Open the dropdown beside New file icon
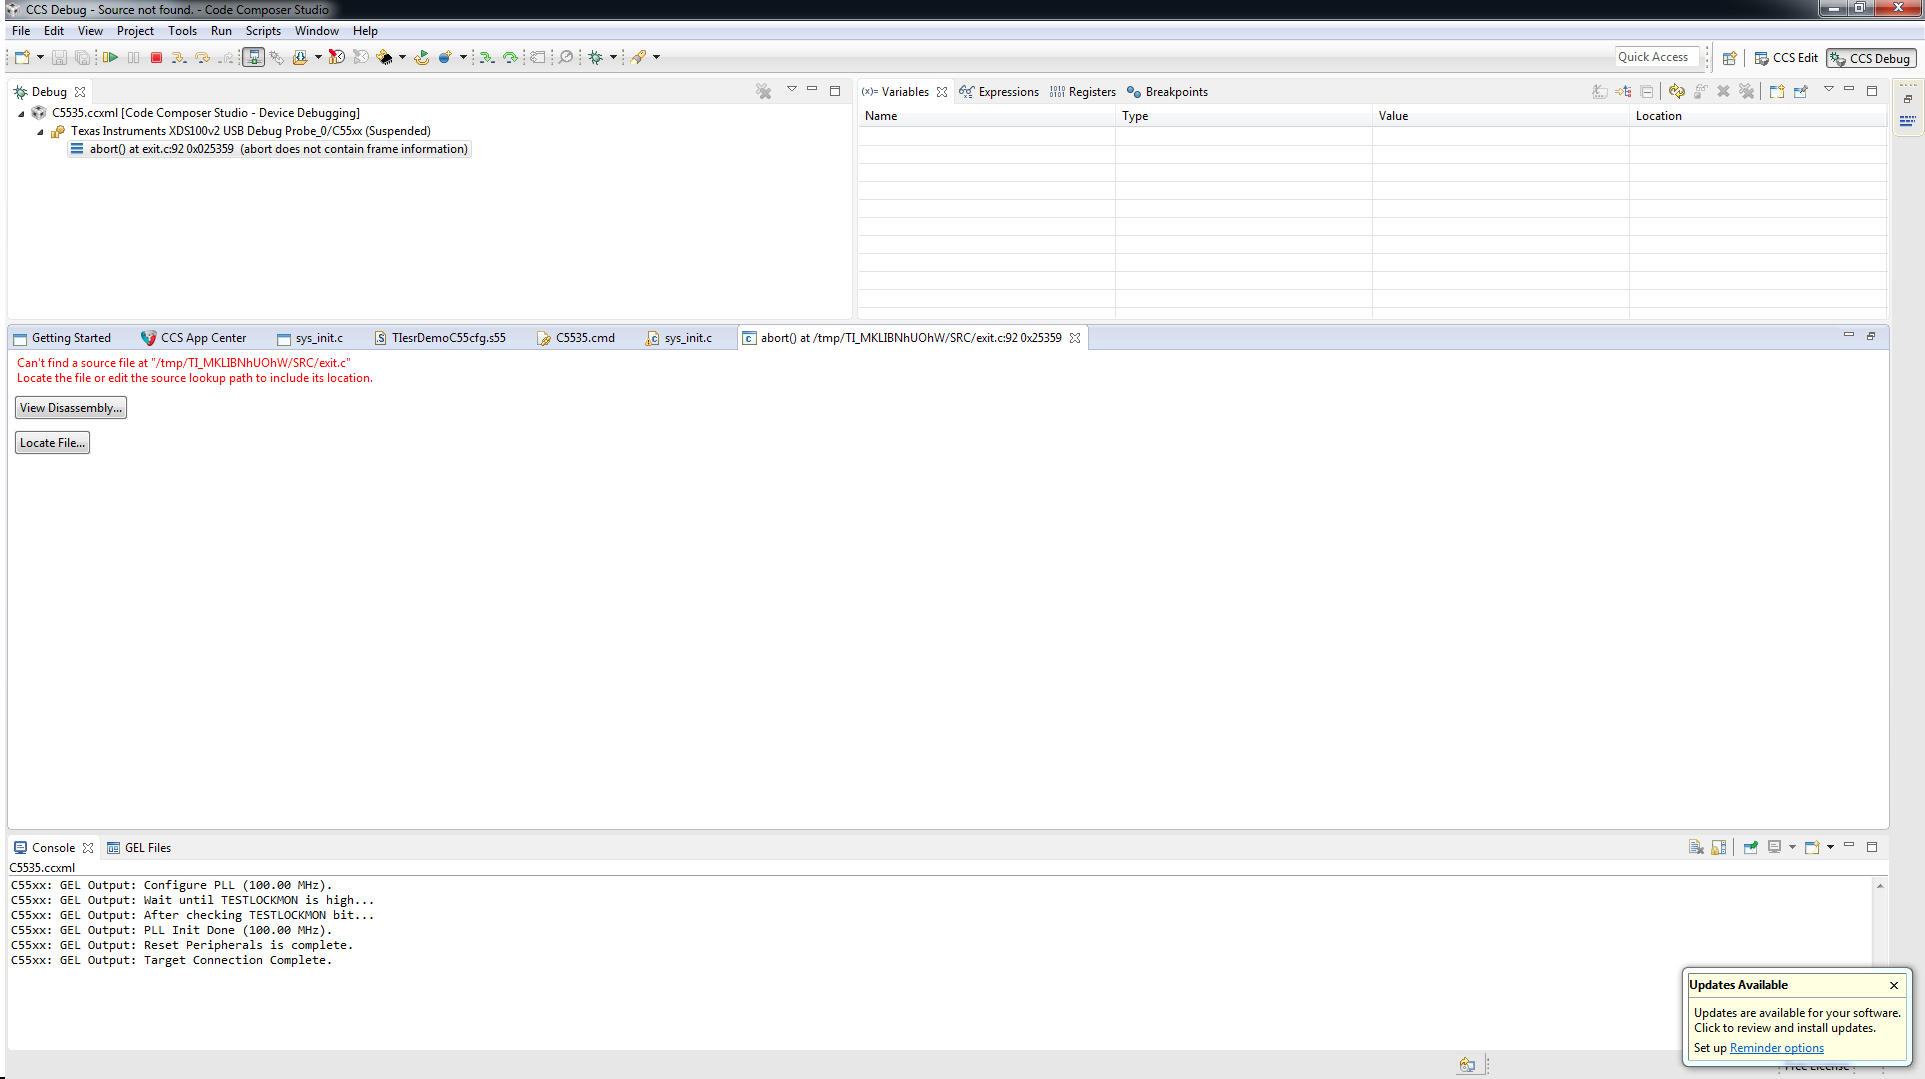Image resolution: width=1925 pixels, height=1079 pixels. [x=41, y=58]
